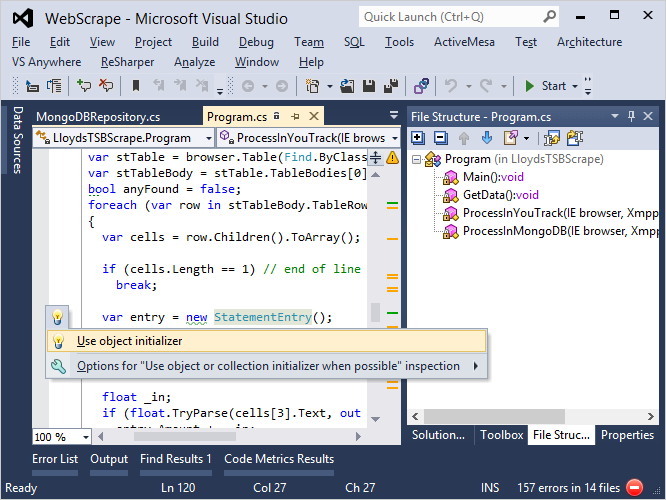The height and width of the screenshot is (500, 666).
Task: Apply the Use object initializer quick fix
Action: [267, 341]
